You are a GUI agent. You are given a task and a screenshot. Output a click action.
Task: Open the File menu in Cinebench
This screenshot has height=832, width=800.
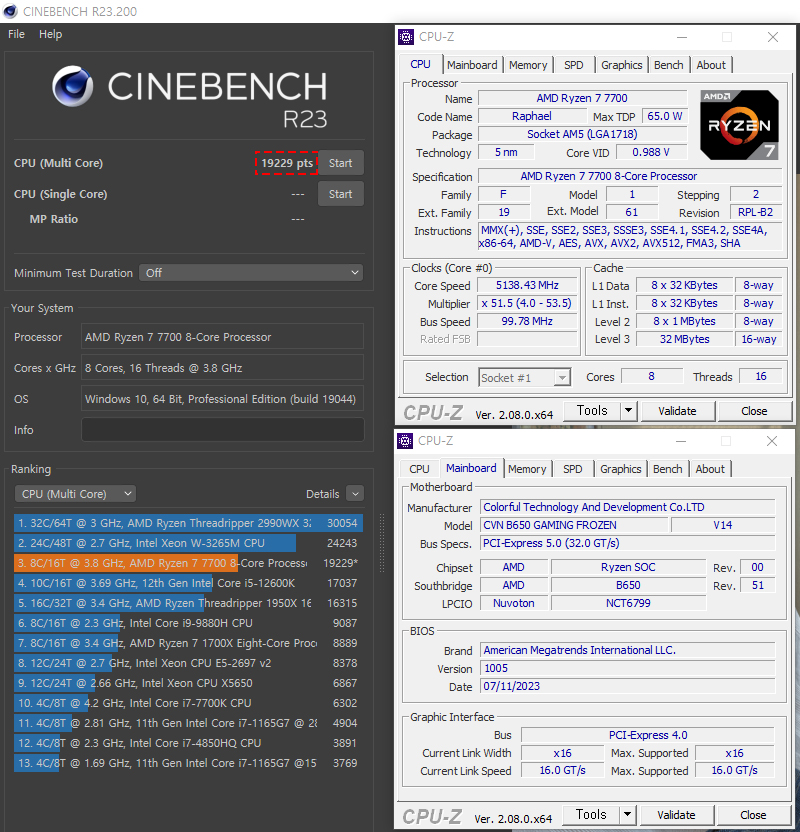(16, 34)
